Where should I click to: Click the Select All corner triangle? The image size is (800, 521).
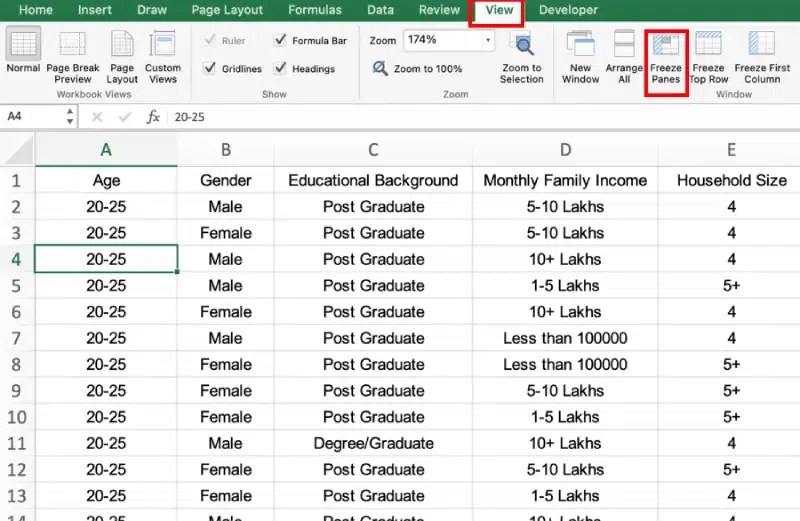click(18, 151)
